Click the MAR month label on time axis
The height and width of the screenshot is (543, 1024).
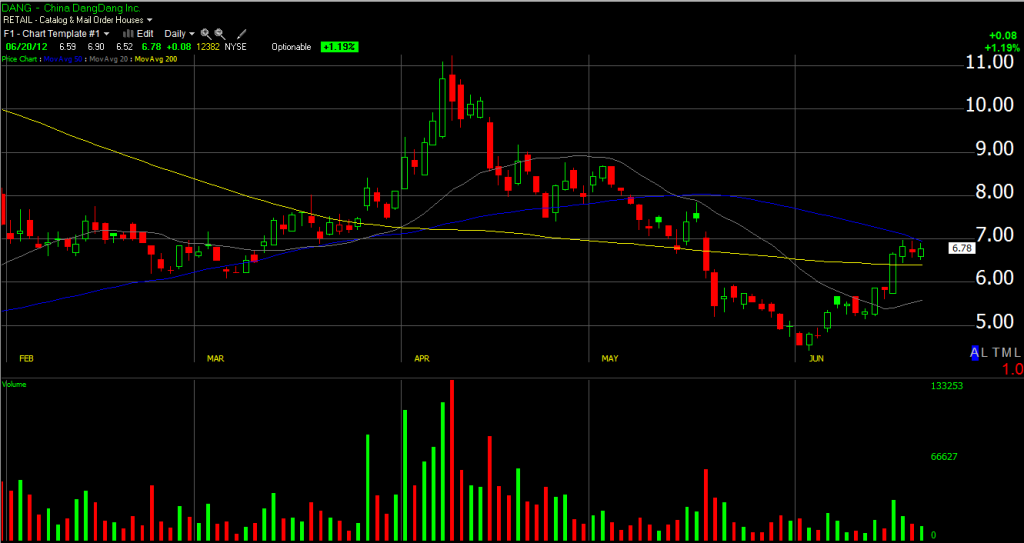click(216, 358)
